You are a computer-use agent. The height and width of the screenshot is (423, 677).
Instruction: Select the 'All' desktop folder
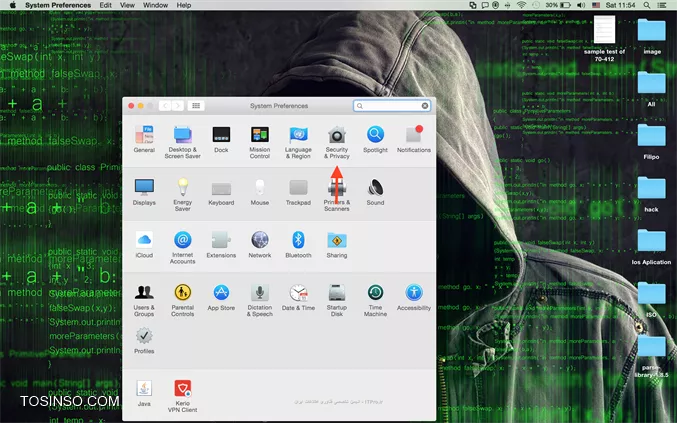point(652,89)
